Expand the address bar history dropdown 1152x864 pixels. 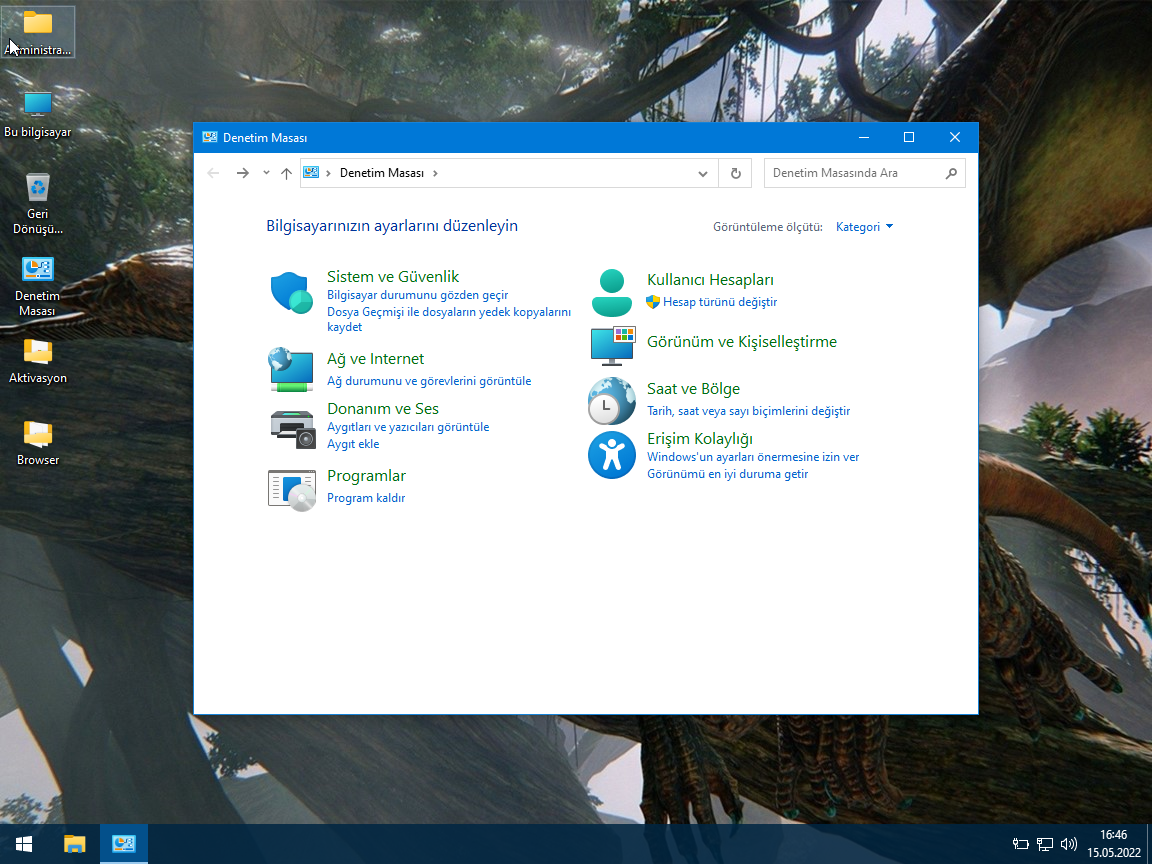click(x=703, y=173)
